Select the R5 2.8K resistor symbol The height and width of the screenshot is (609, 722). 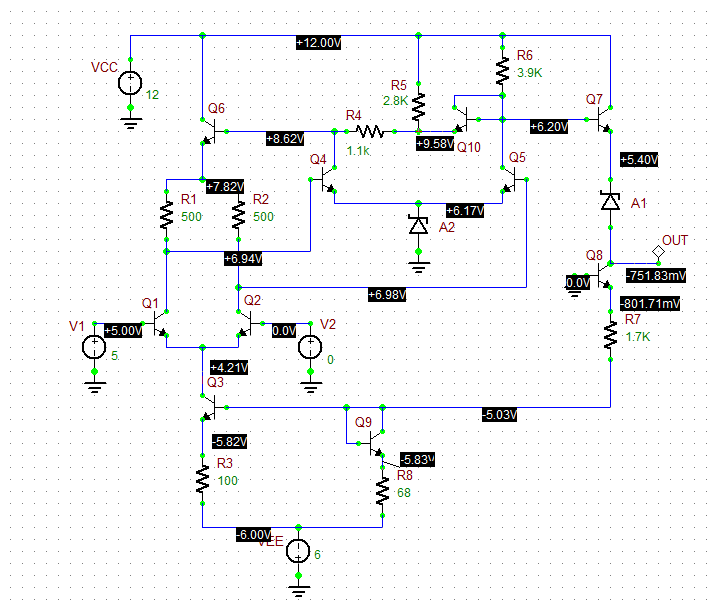point(418,107)
